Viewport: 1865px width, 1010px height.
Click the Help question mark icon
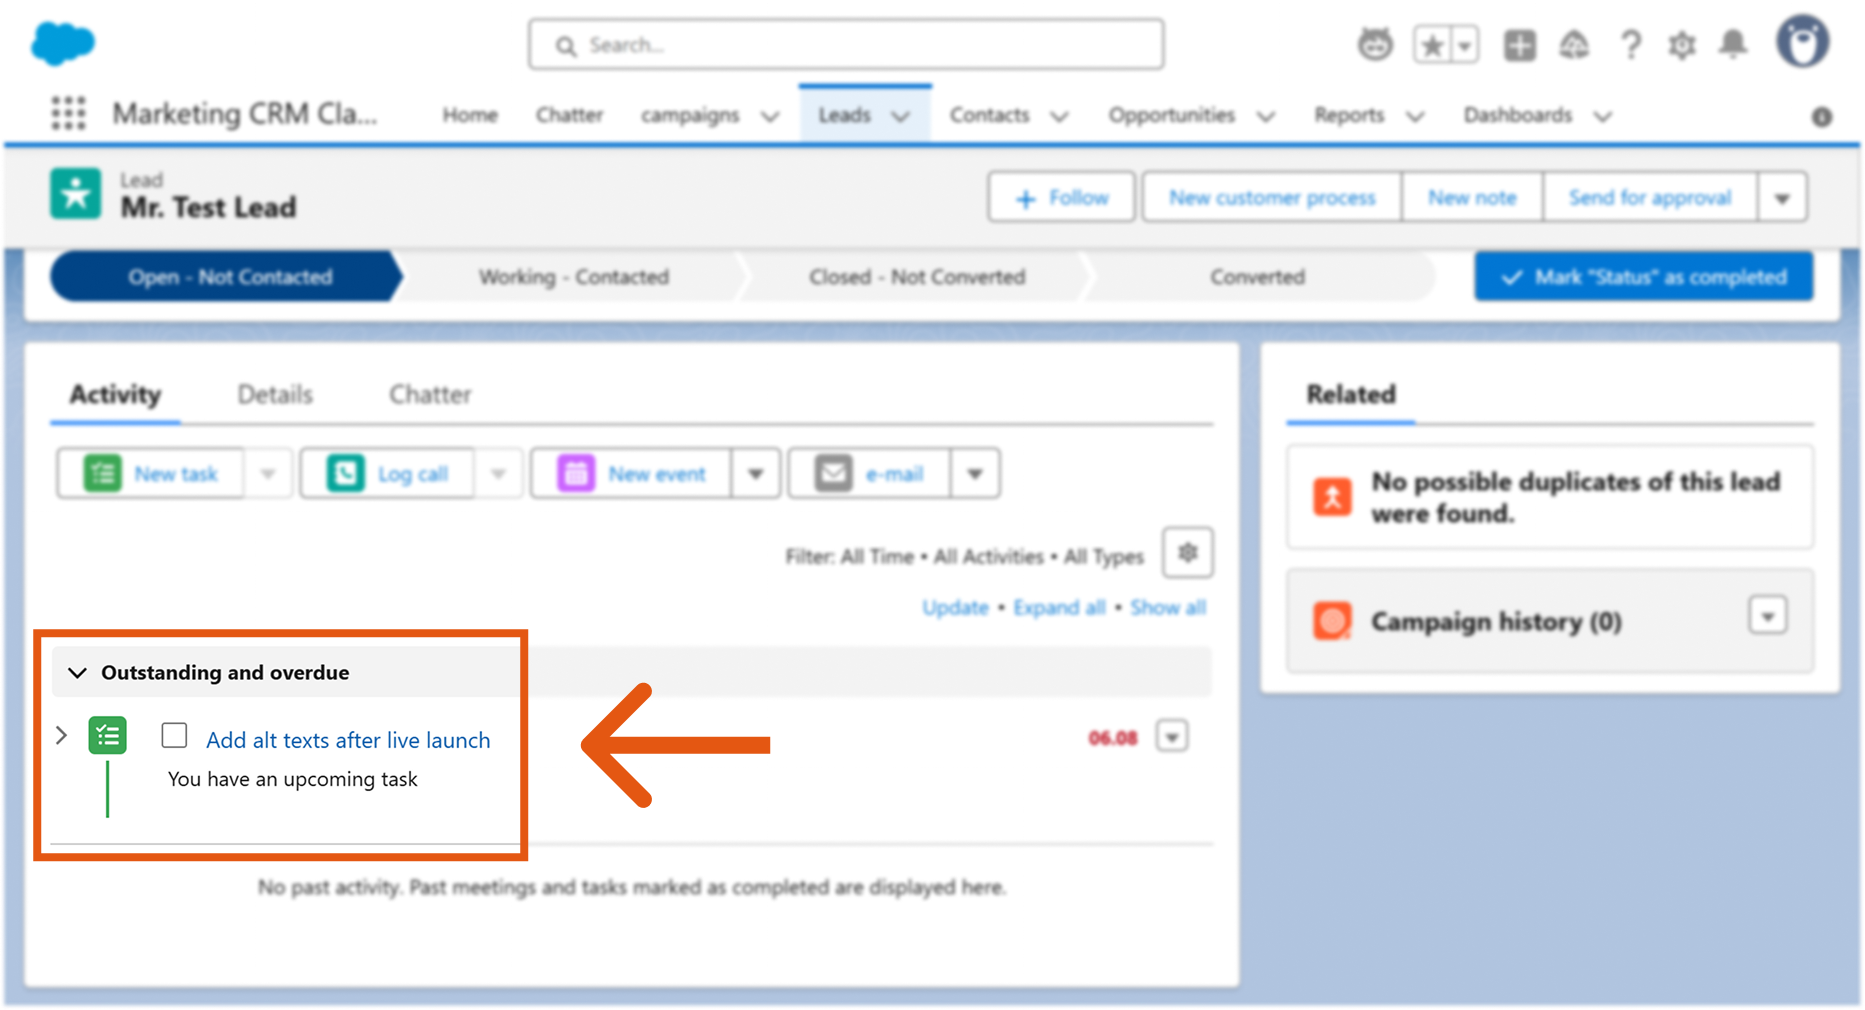point(1630,45)
